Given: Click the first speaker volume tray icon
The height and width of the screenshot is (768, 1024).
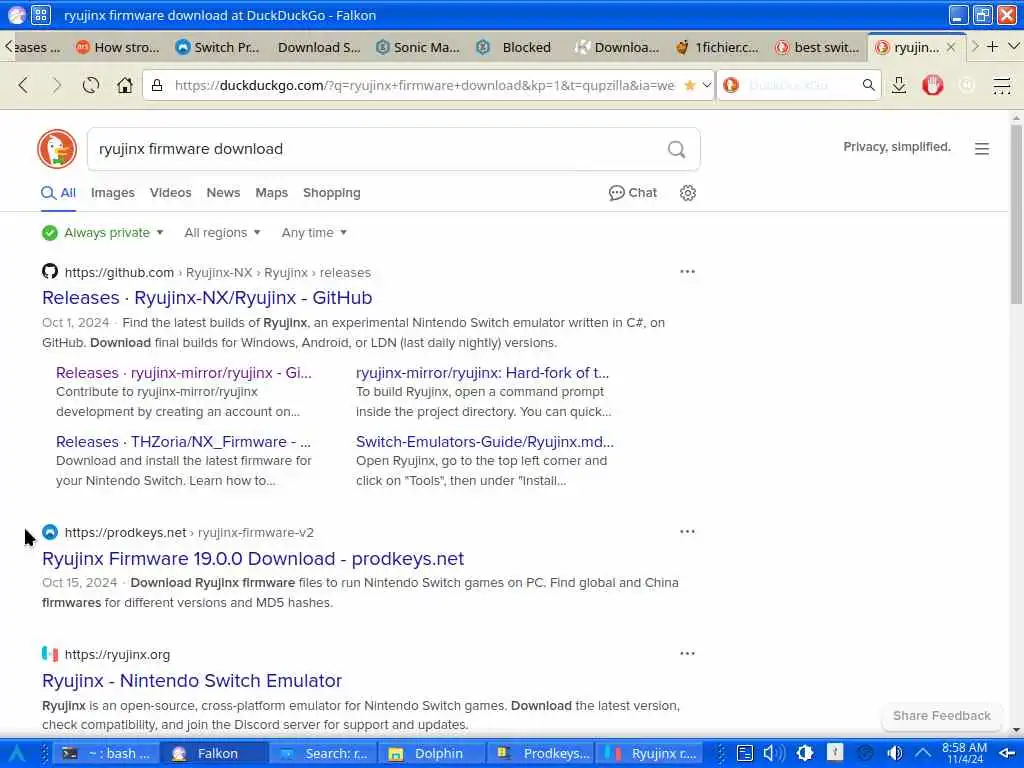Looking at the screenshot, I should (x=774, y=754).
